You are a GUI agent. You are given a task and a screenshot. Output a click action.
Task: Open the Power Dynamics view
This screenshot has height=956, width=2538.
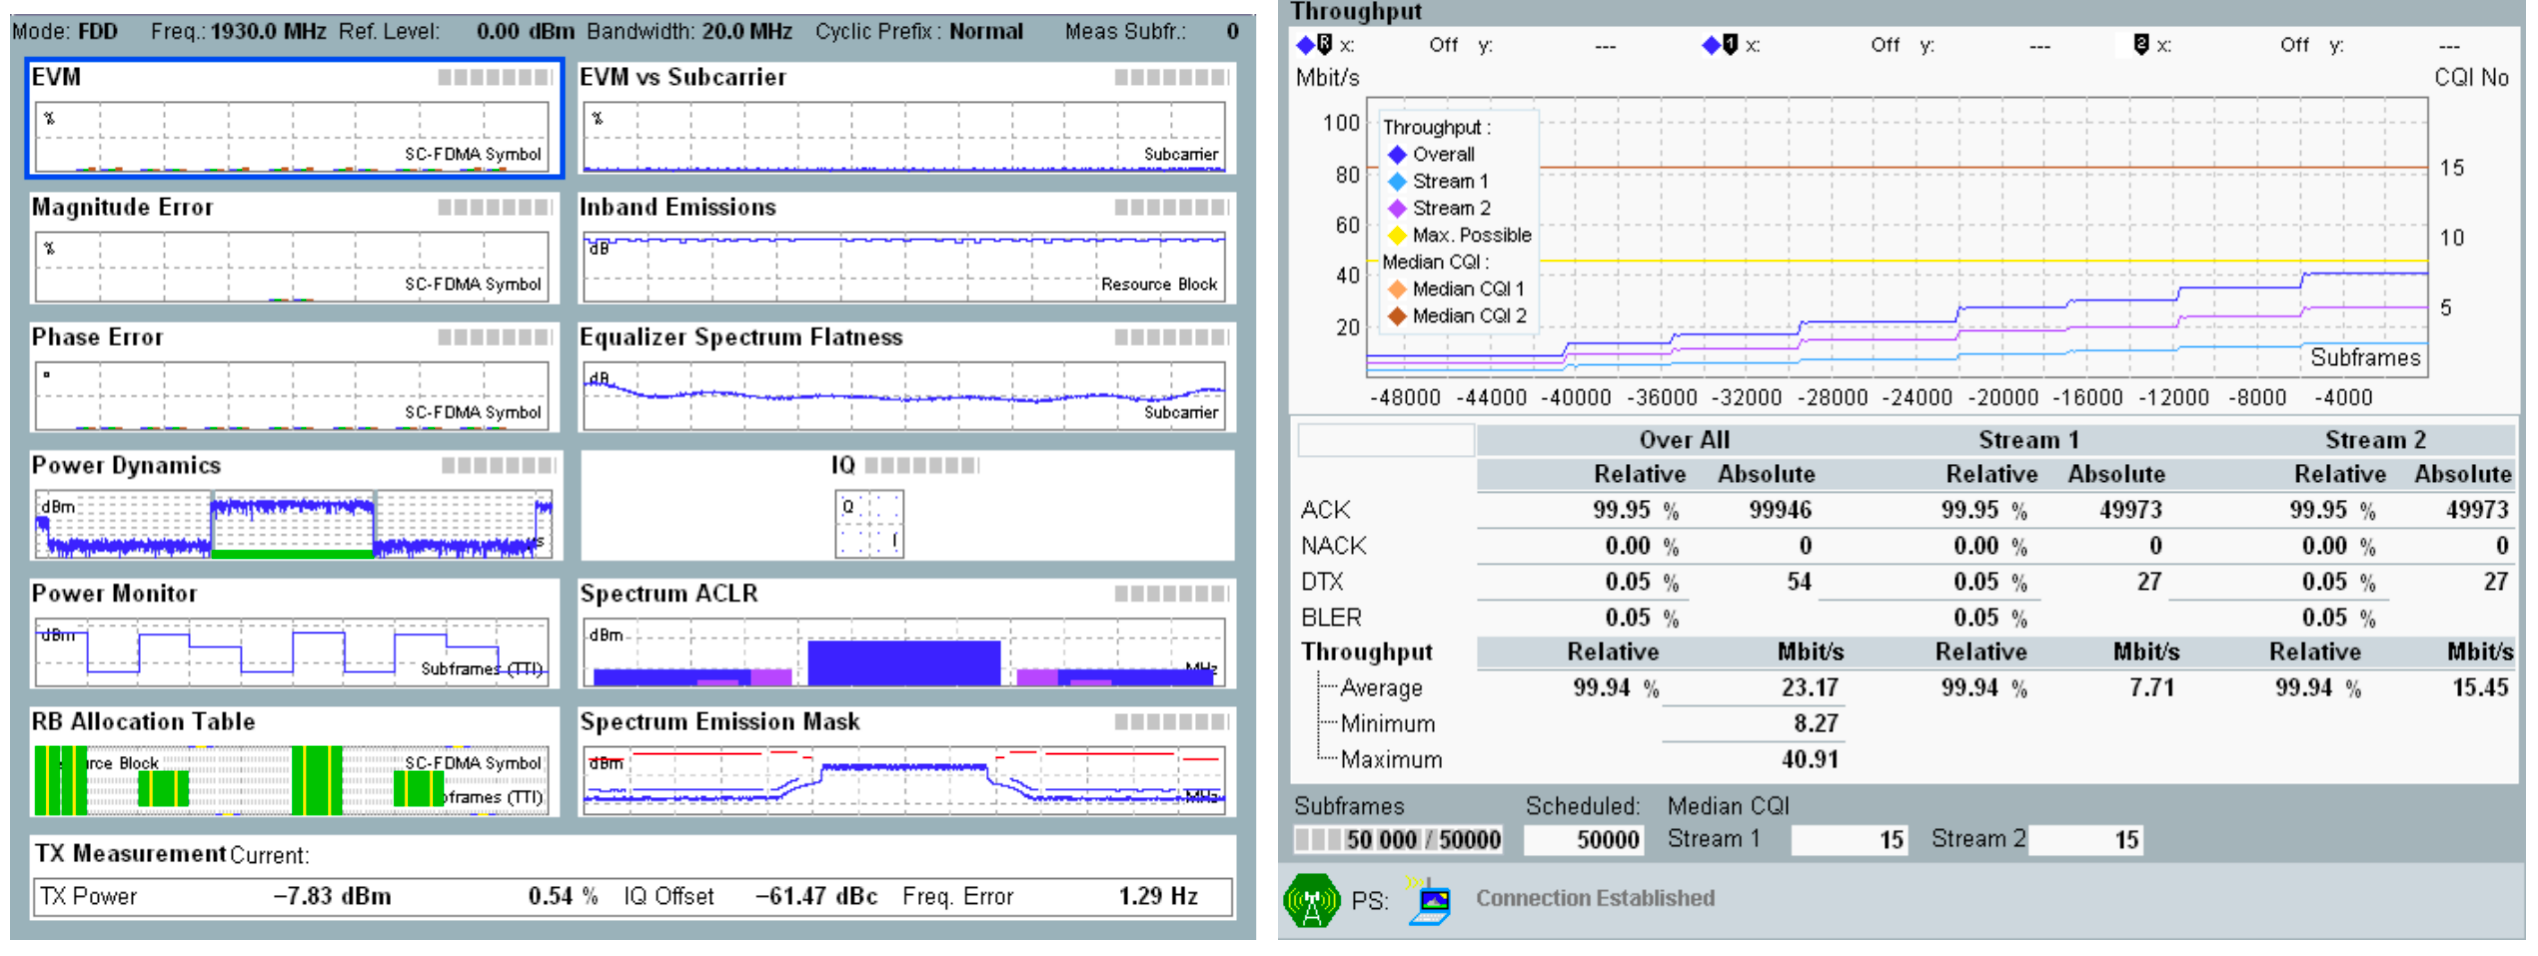(294, 506)
